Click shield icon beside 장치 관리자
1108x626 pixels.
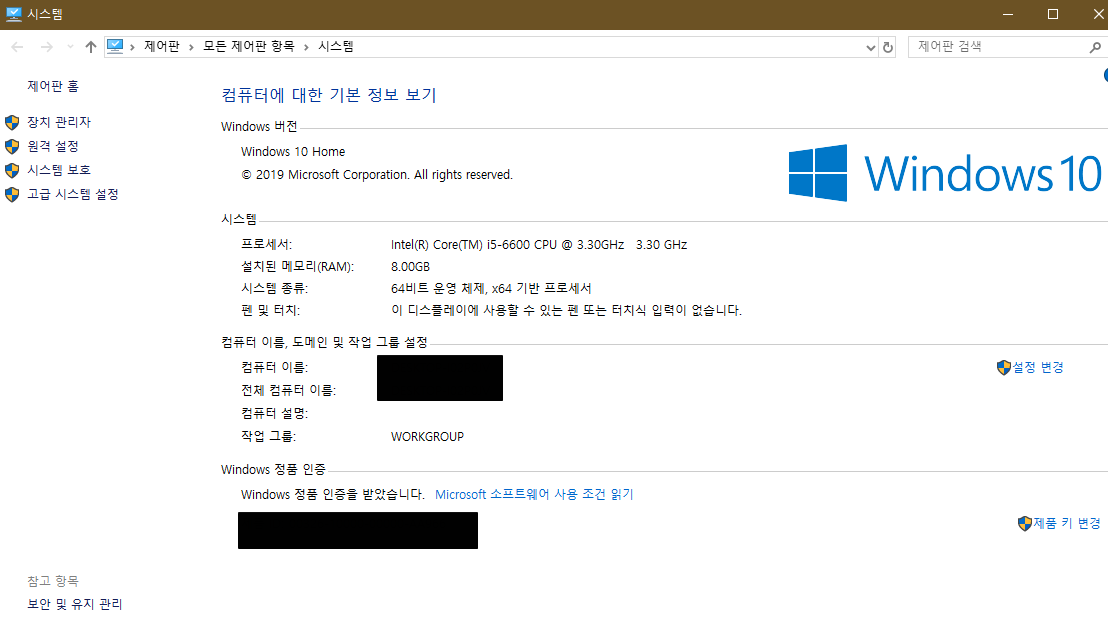pyautogui.click(x=12, y=122)
